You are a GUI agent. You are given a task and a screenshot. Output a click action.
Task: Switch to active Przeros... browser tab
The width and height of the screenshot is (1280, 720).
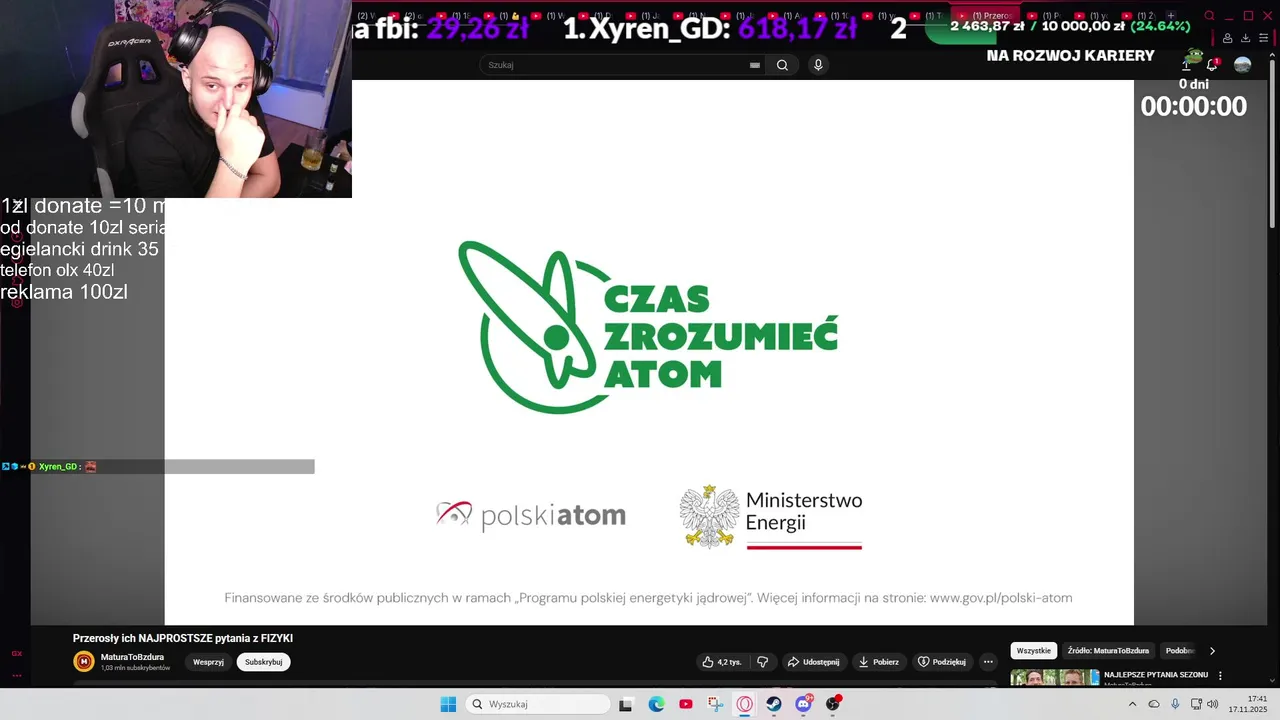click(986, 16)
